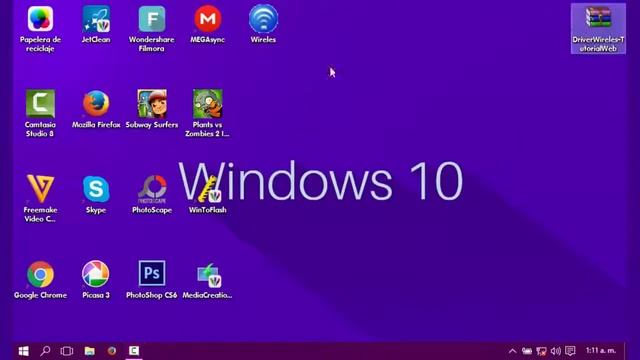
Task: Click the taskbar search magnifier
Action: tap(45, 351)
